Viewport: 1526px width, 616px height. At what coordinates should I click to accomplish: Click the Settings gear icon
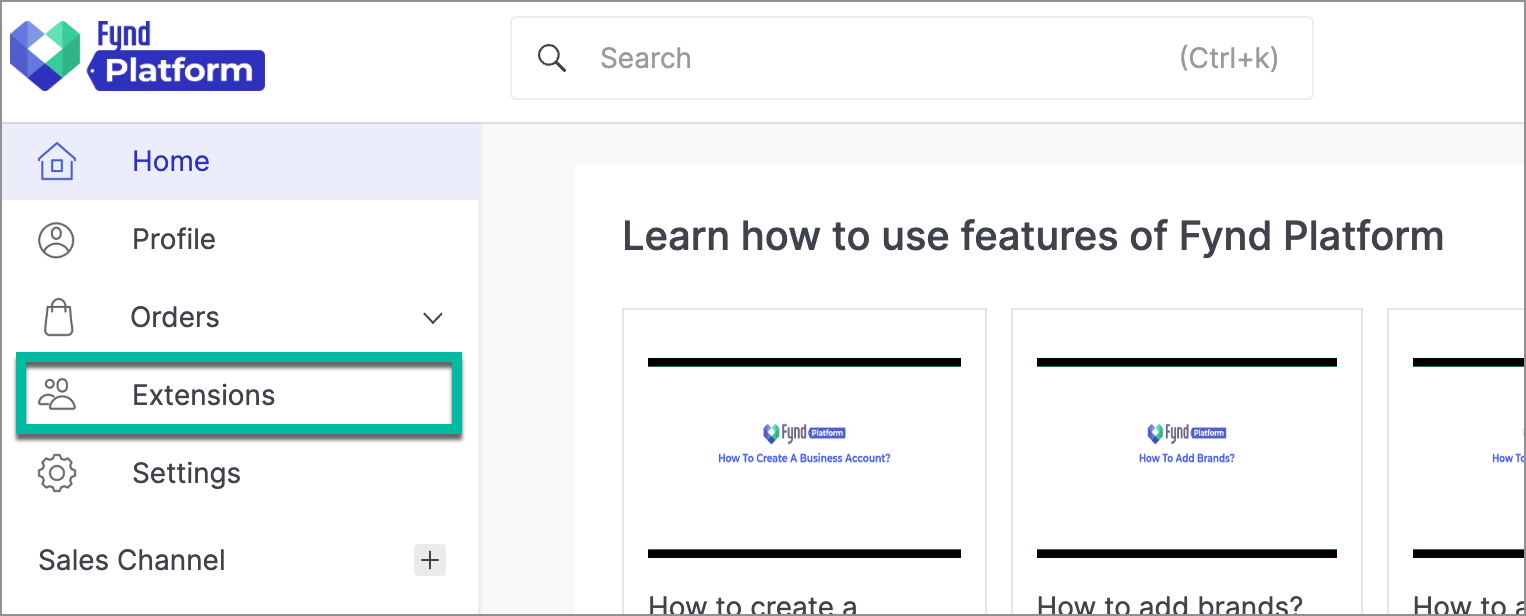coord(57,473)
